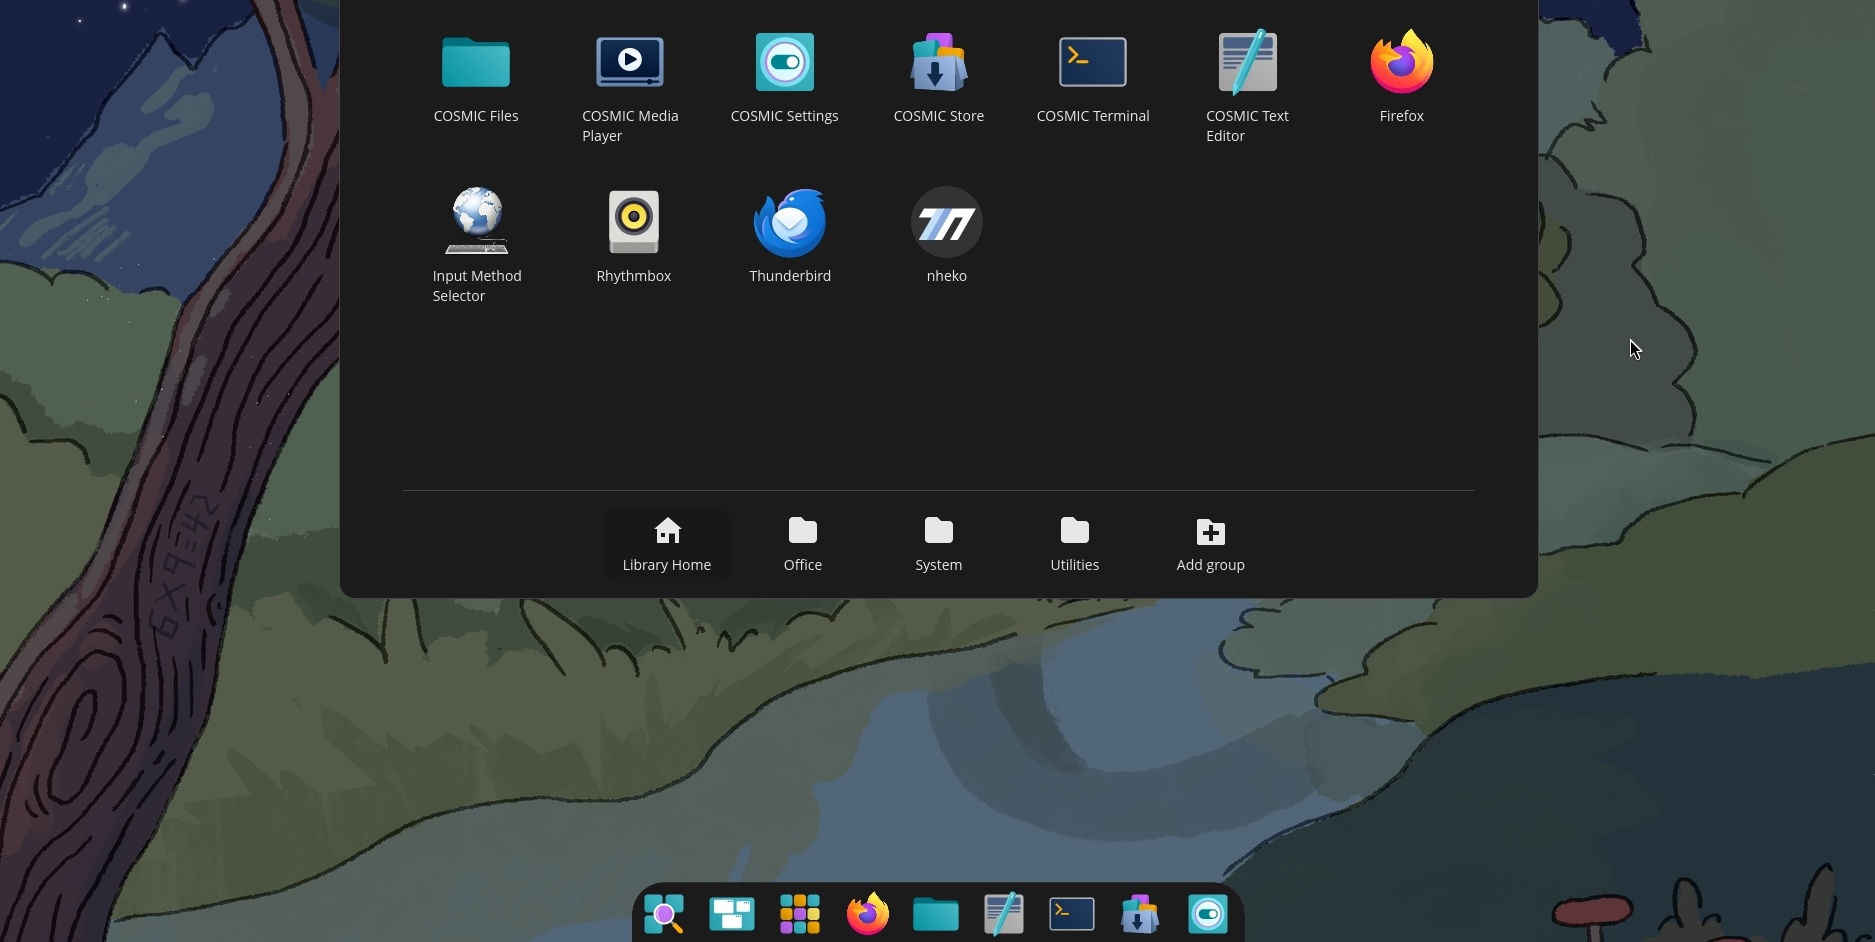Open the COSMIC Store icon in dock
This screenshot has width=1875, height=942.
1140,914
